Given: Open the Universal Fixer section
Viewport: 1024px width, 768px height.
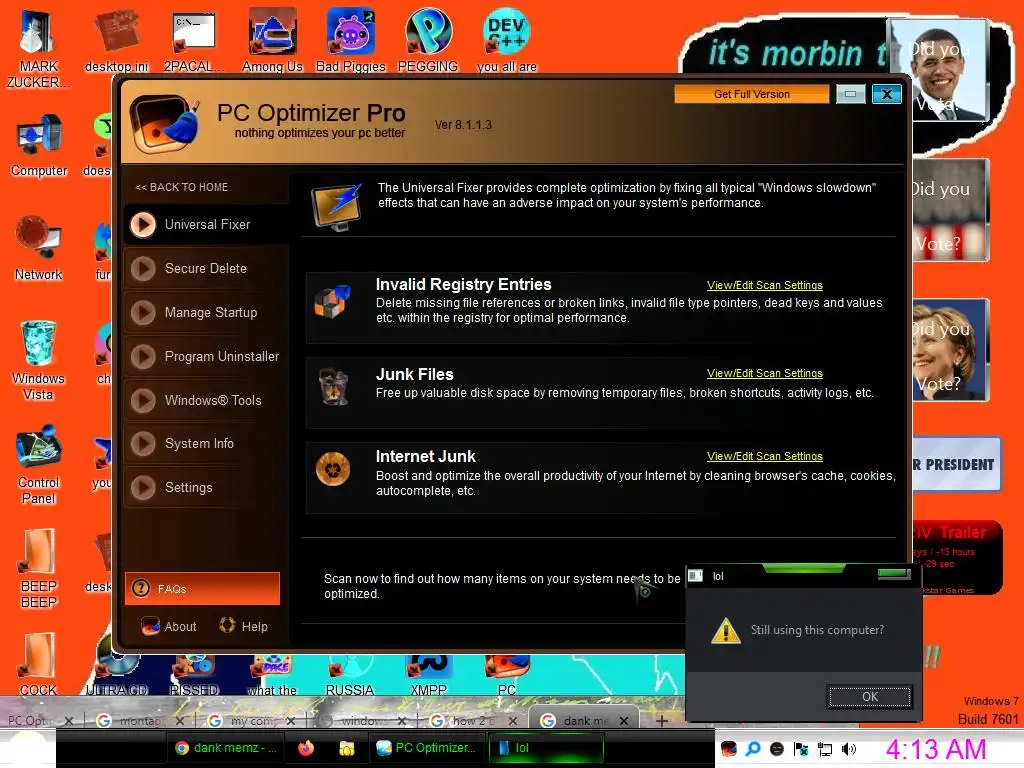Looking at the screenshot, I should [x=206, y=225].
